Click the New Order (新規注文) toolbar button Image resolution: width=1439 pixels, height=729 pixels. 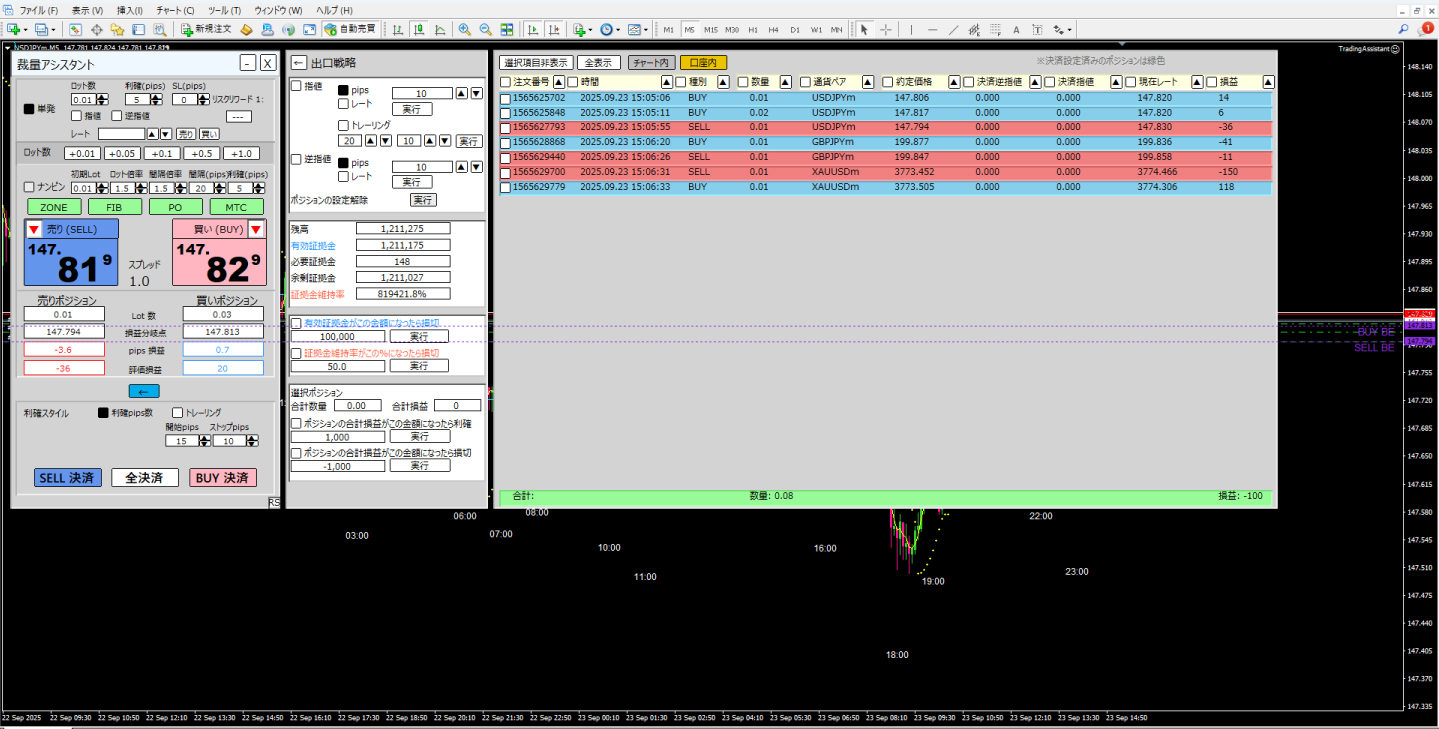[207, 29]
